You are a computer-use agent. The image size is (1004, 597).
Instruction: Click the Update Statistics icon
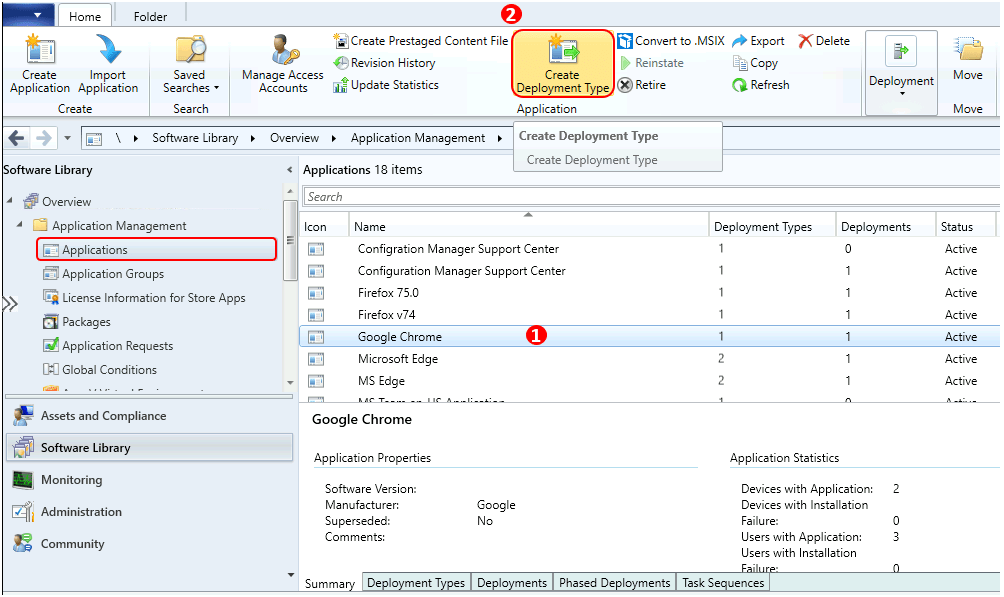340,84
